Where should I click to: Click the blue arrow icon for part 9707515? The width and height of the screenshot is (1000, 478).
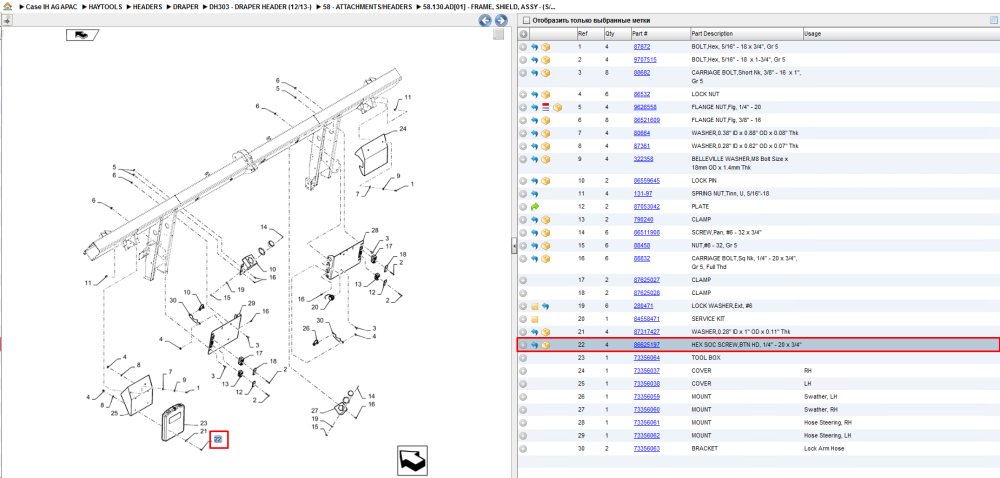(x=534, y=60)
